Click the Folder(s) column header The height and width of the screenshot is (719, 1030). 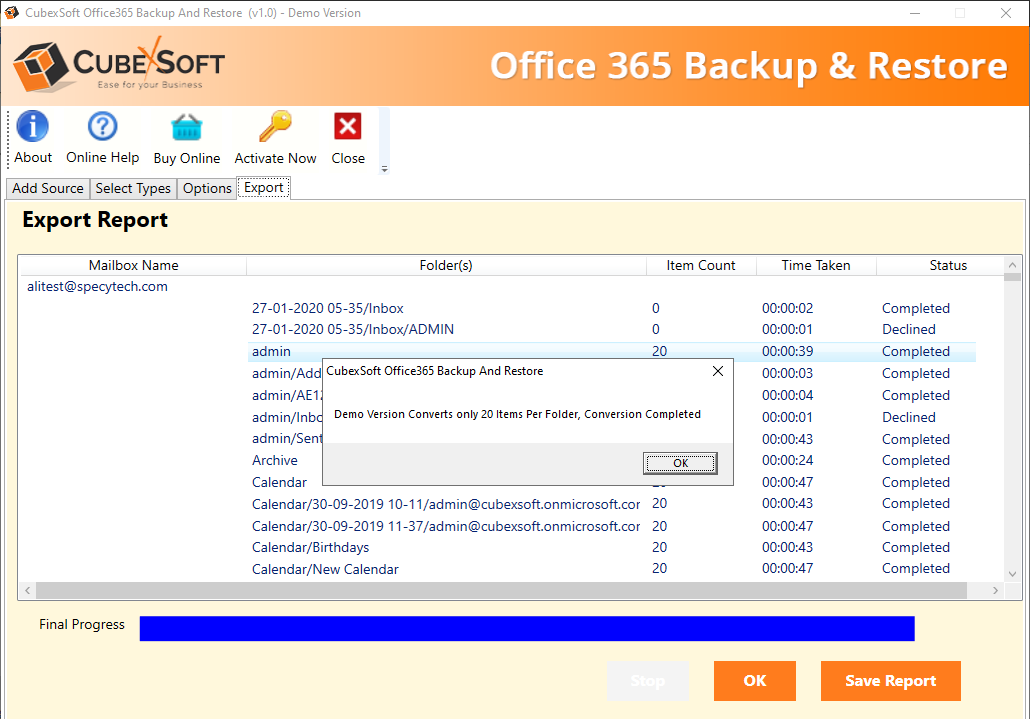446,265
